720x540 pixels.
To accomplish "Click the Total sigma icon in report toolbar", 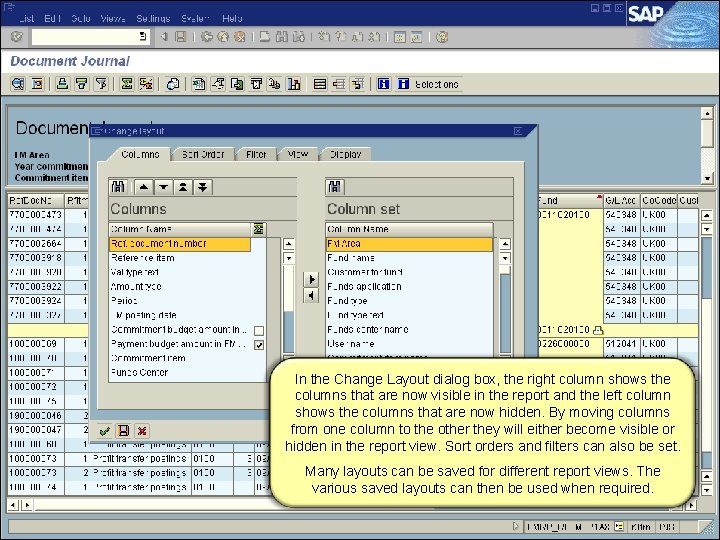I will [x=126, y=84].
